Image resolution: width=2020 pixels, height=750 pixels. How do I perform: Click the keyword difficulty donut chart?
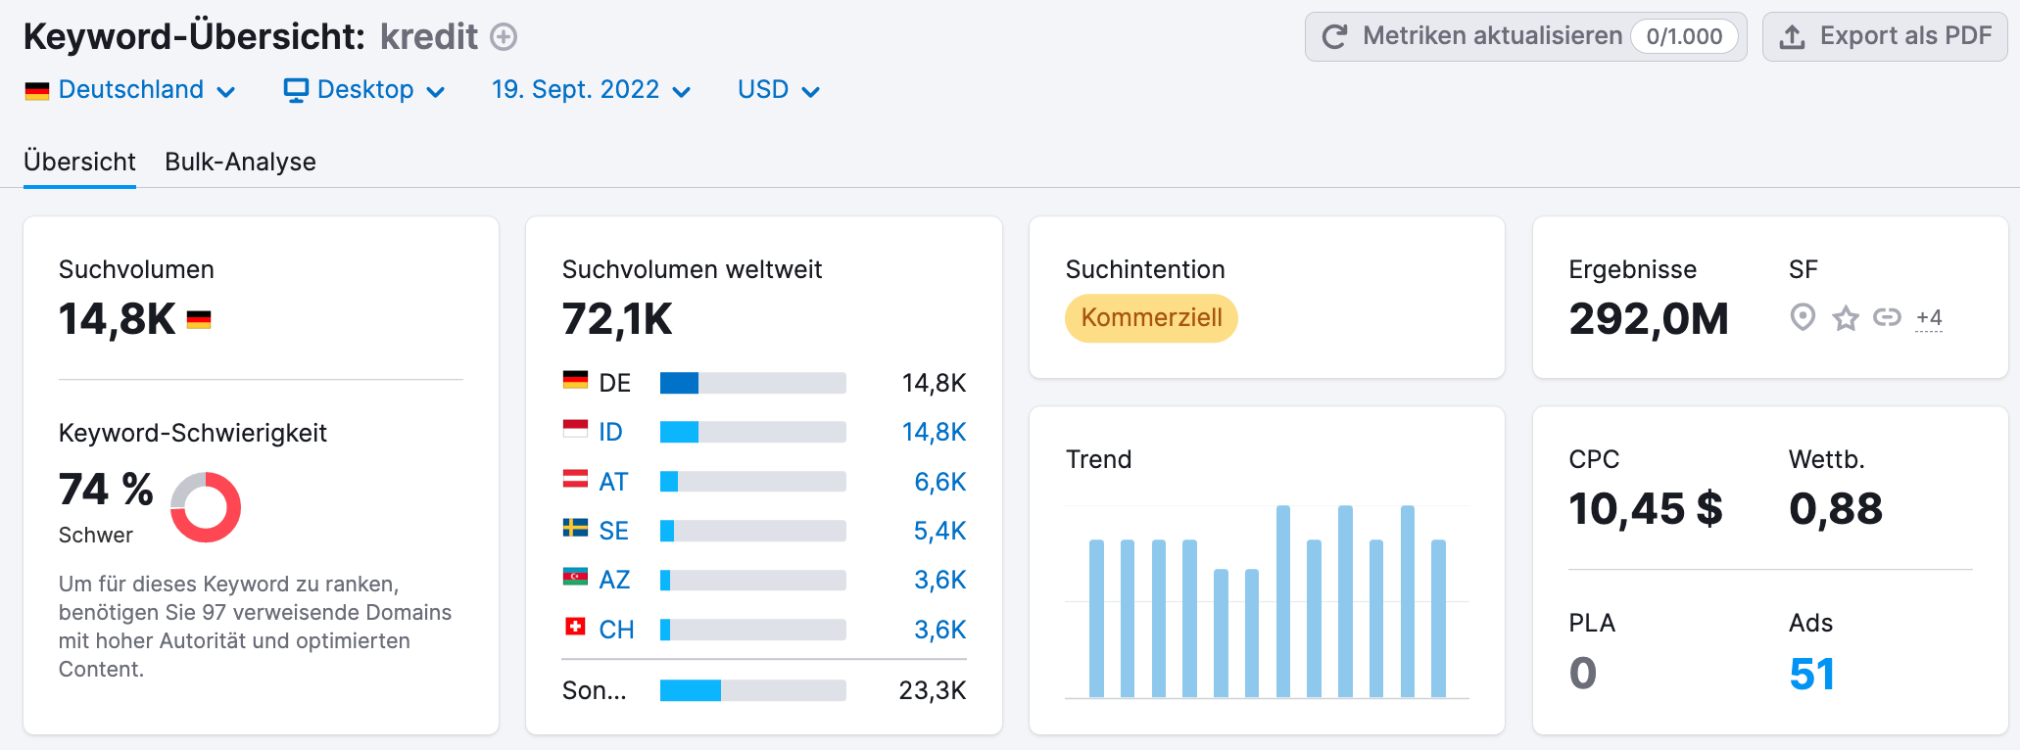[205, 507]
